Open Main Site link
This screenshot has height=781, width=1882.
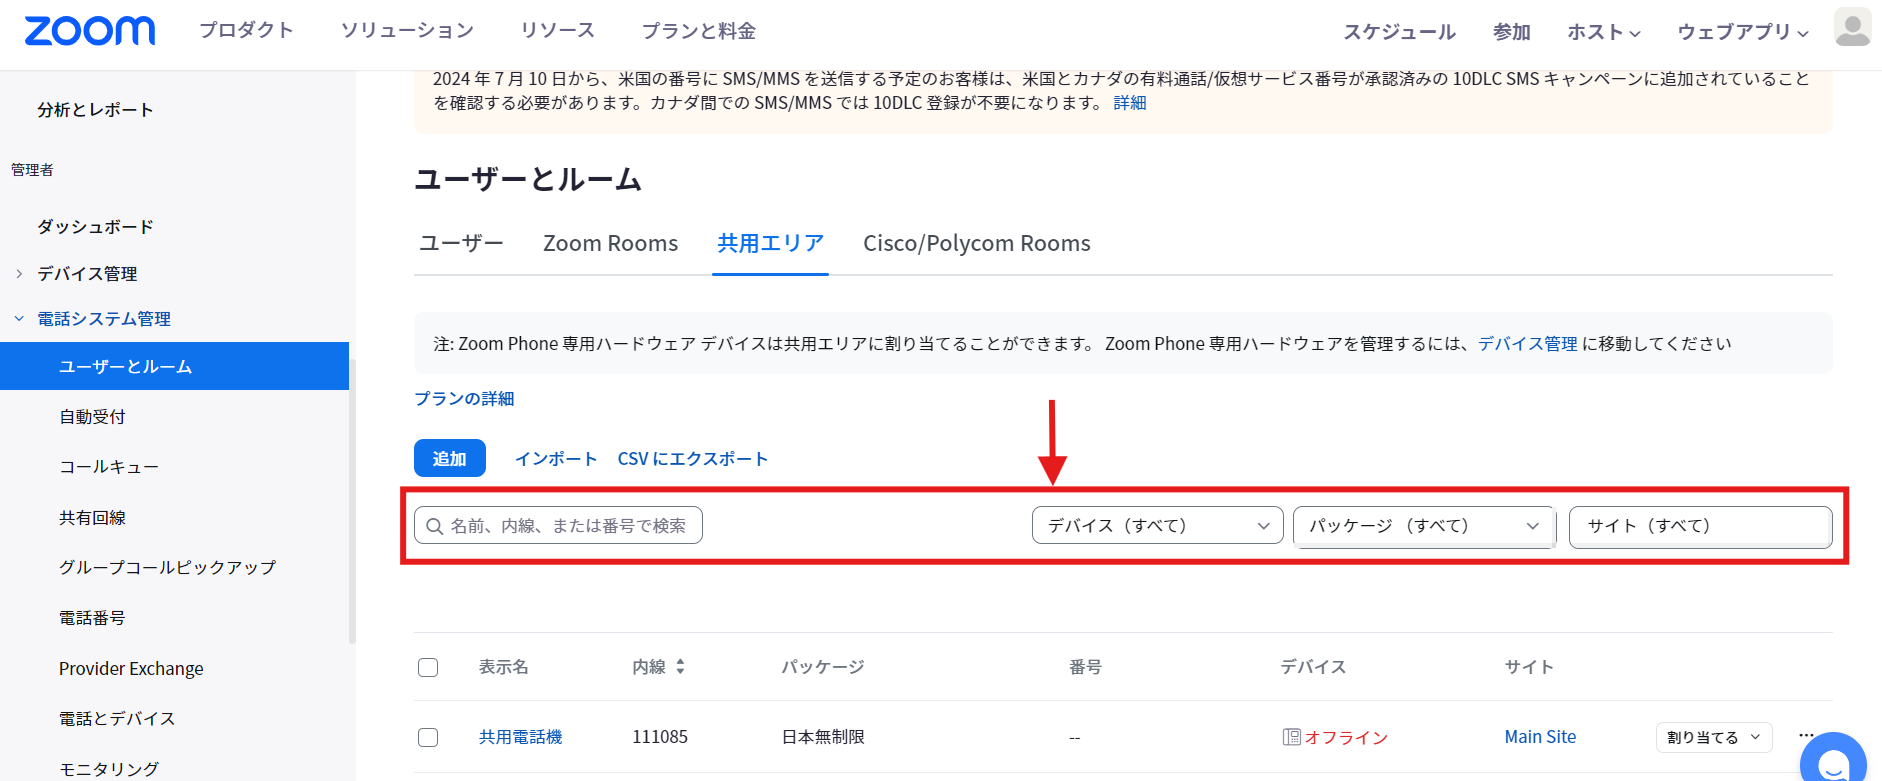tap(1540, 737)
